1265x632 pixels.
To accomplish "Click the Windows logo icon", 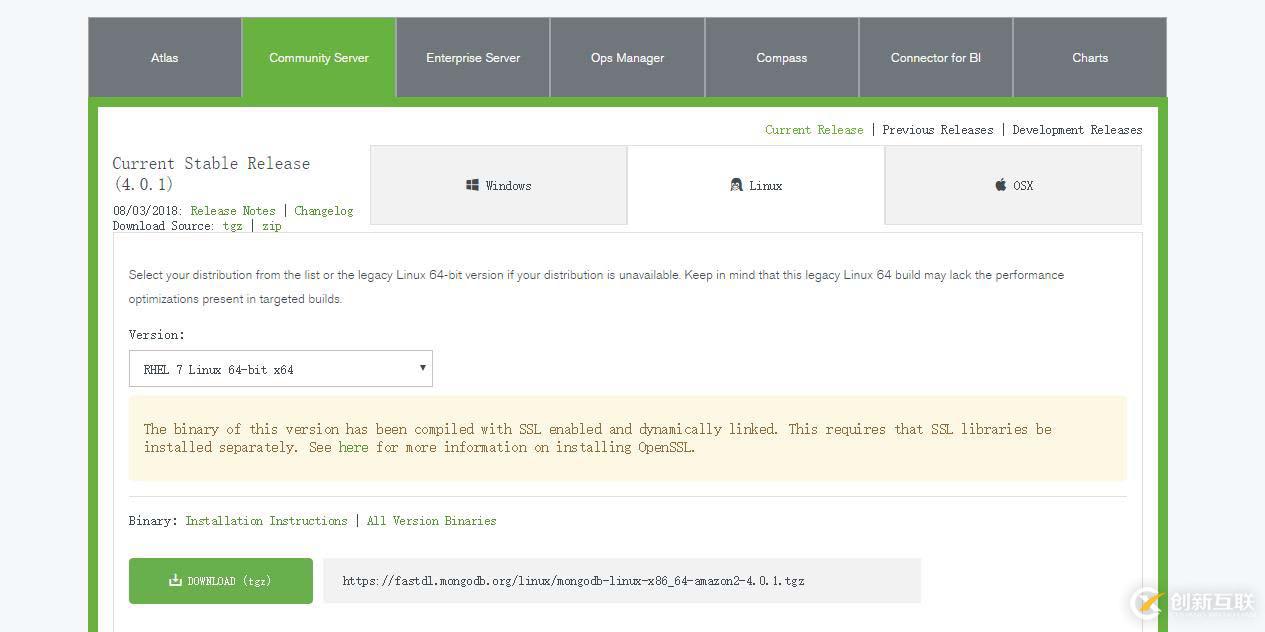I will click(x=472, y=185).
